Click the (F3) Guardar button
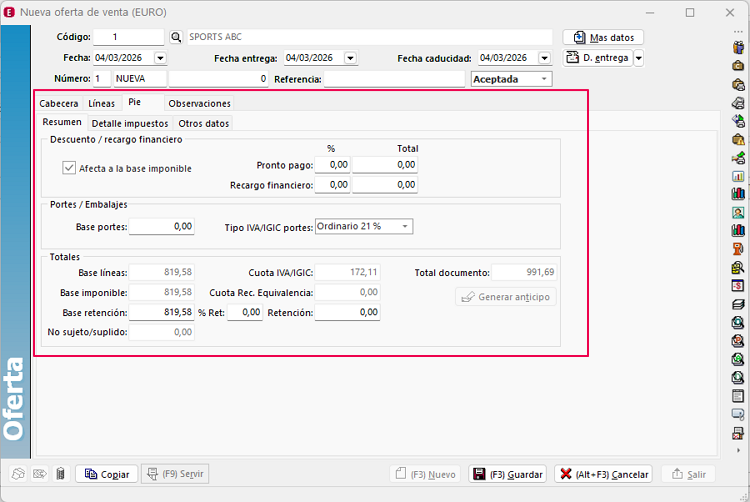The height and width of the screenshot is (502, 750). tap(507, 474)
